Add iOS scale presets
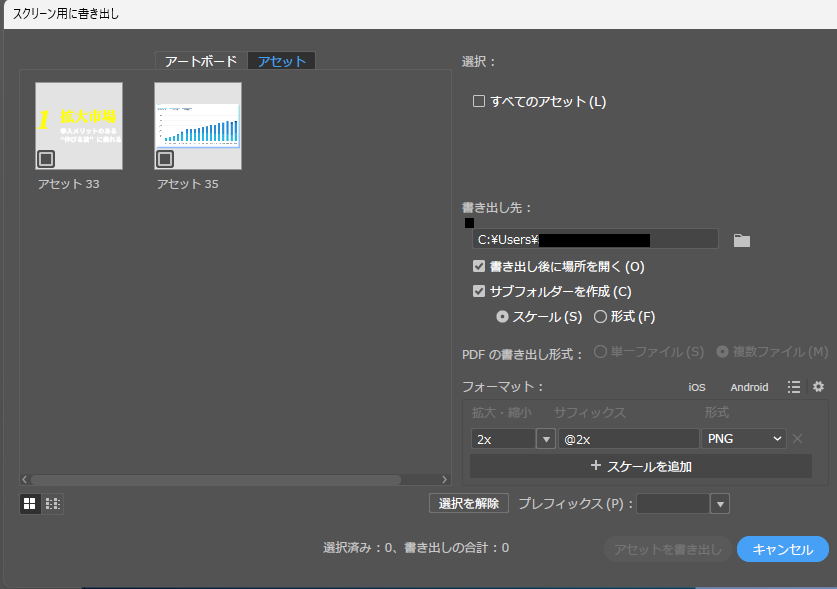The image size is (837, 589). [696, 387]
